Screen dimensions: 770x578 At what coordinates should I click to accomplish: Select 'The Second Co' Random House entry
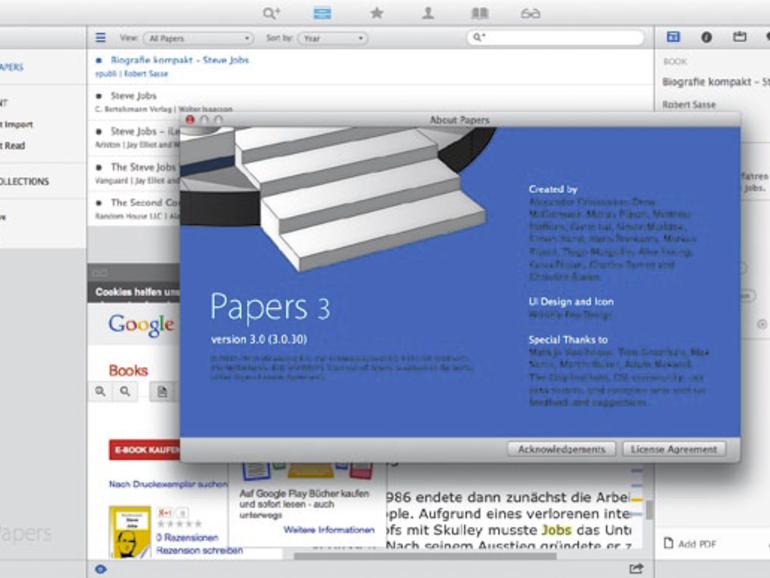point(134,209)
